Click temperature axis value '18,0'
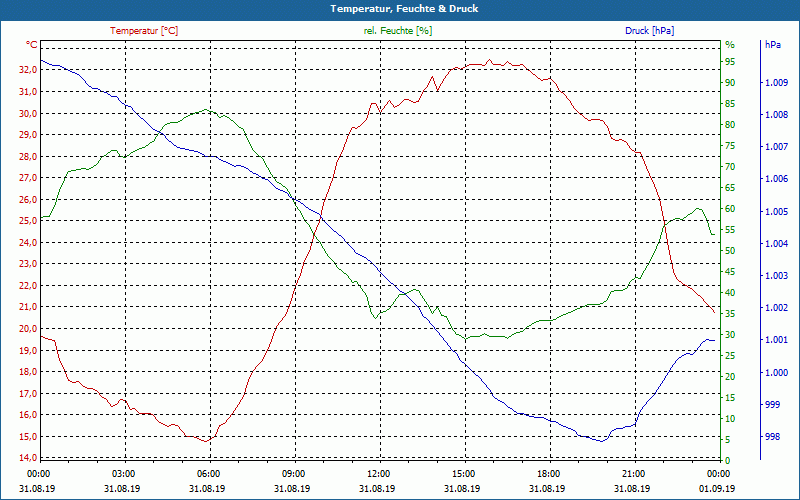 point(28,372)
